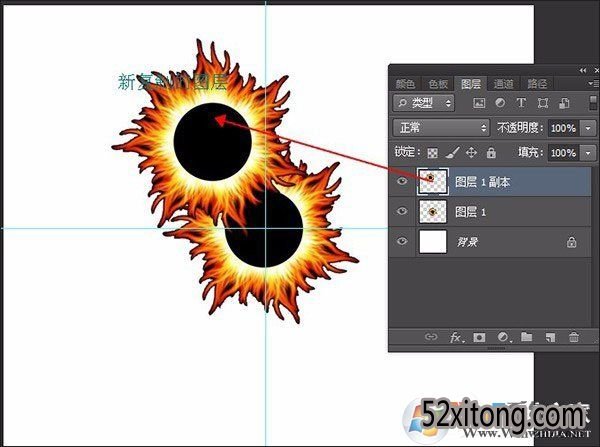Lock transparent pixels checker icon
The width and height of the screenshot is (600, 447).
point(432,153)
